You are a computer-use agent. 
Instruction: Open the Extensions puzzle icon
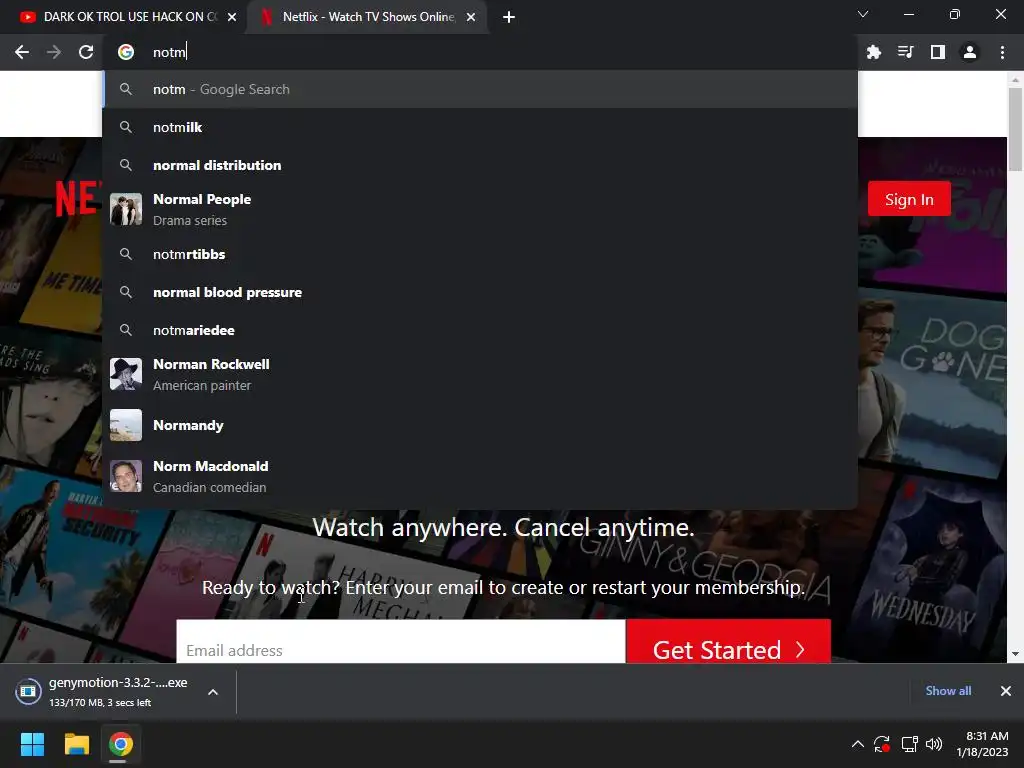click(874, 52)
